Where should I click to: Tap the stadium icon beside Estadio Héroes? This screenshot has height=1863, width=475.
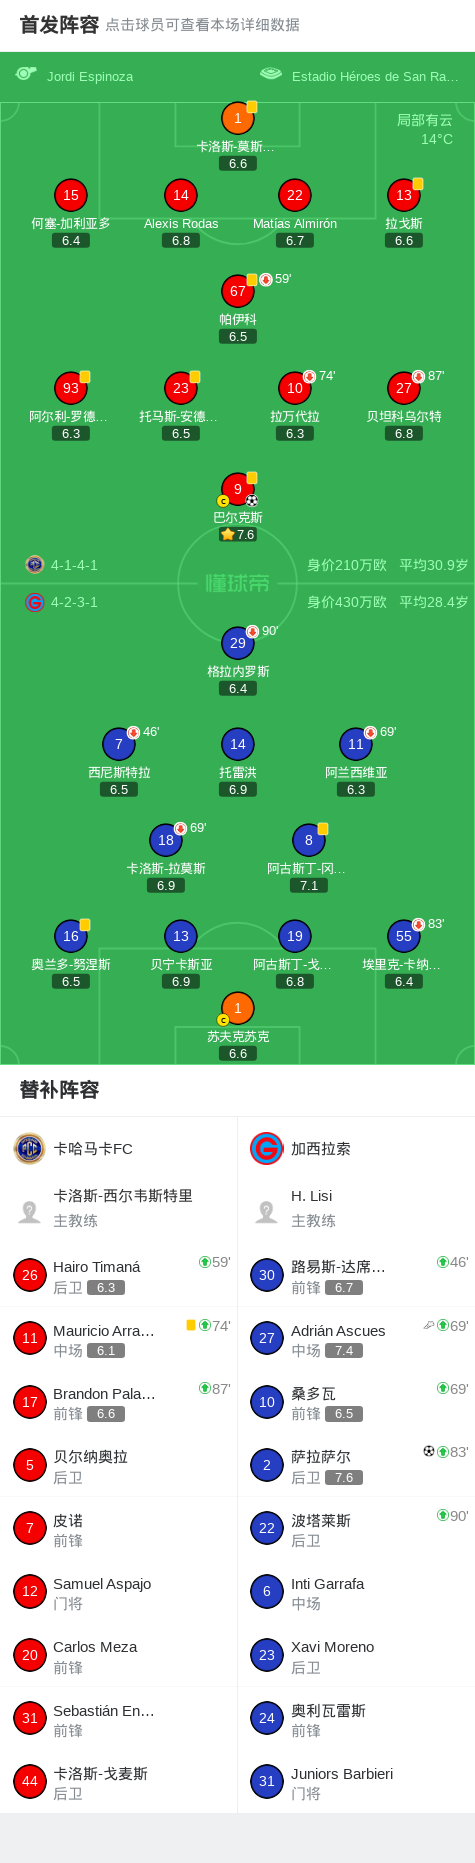point(271,73)
